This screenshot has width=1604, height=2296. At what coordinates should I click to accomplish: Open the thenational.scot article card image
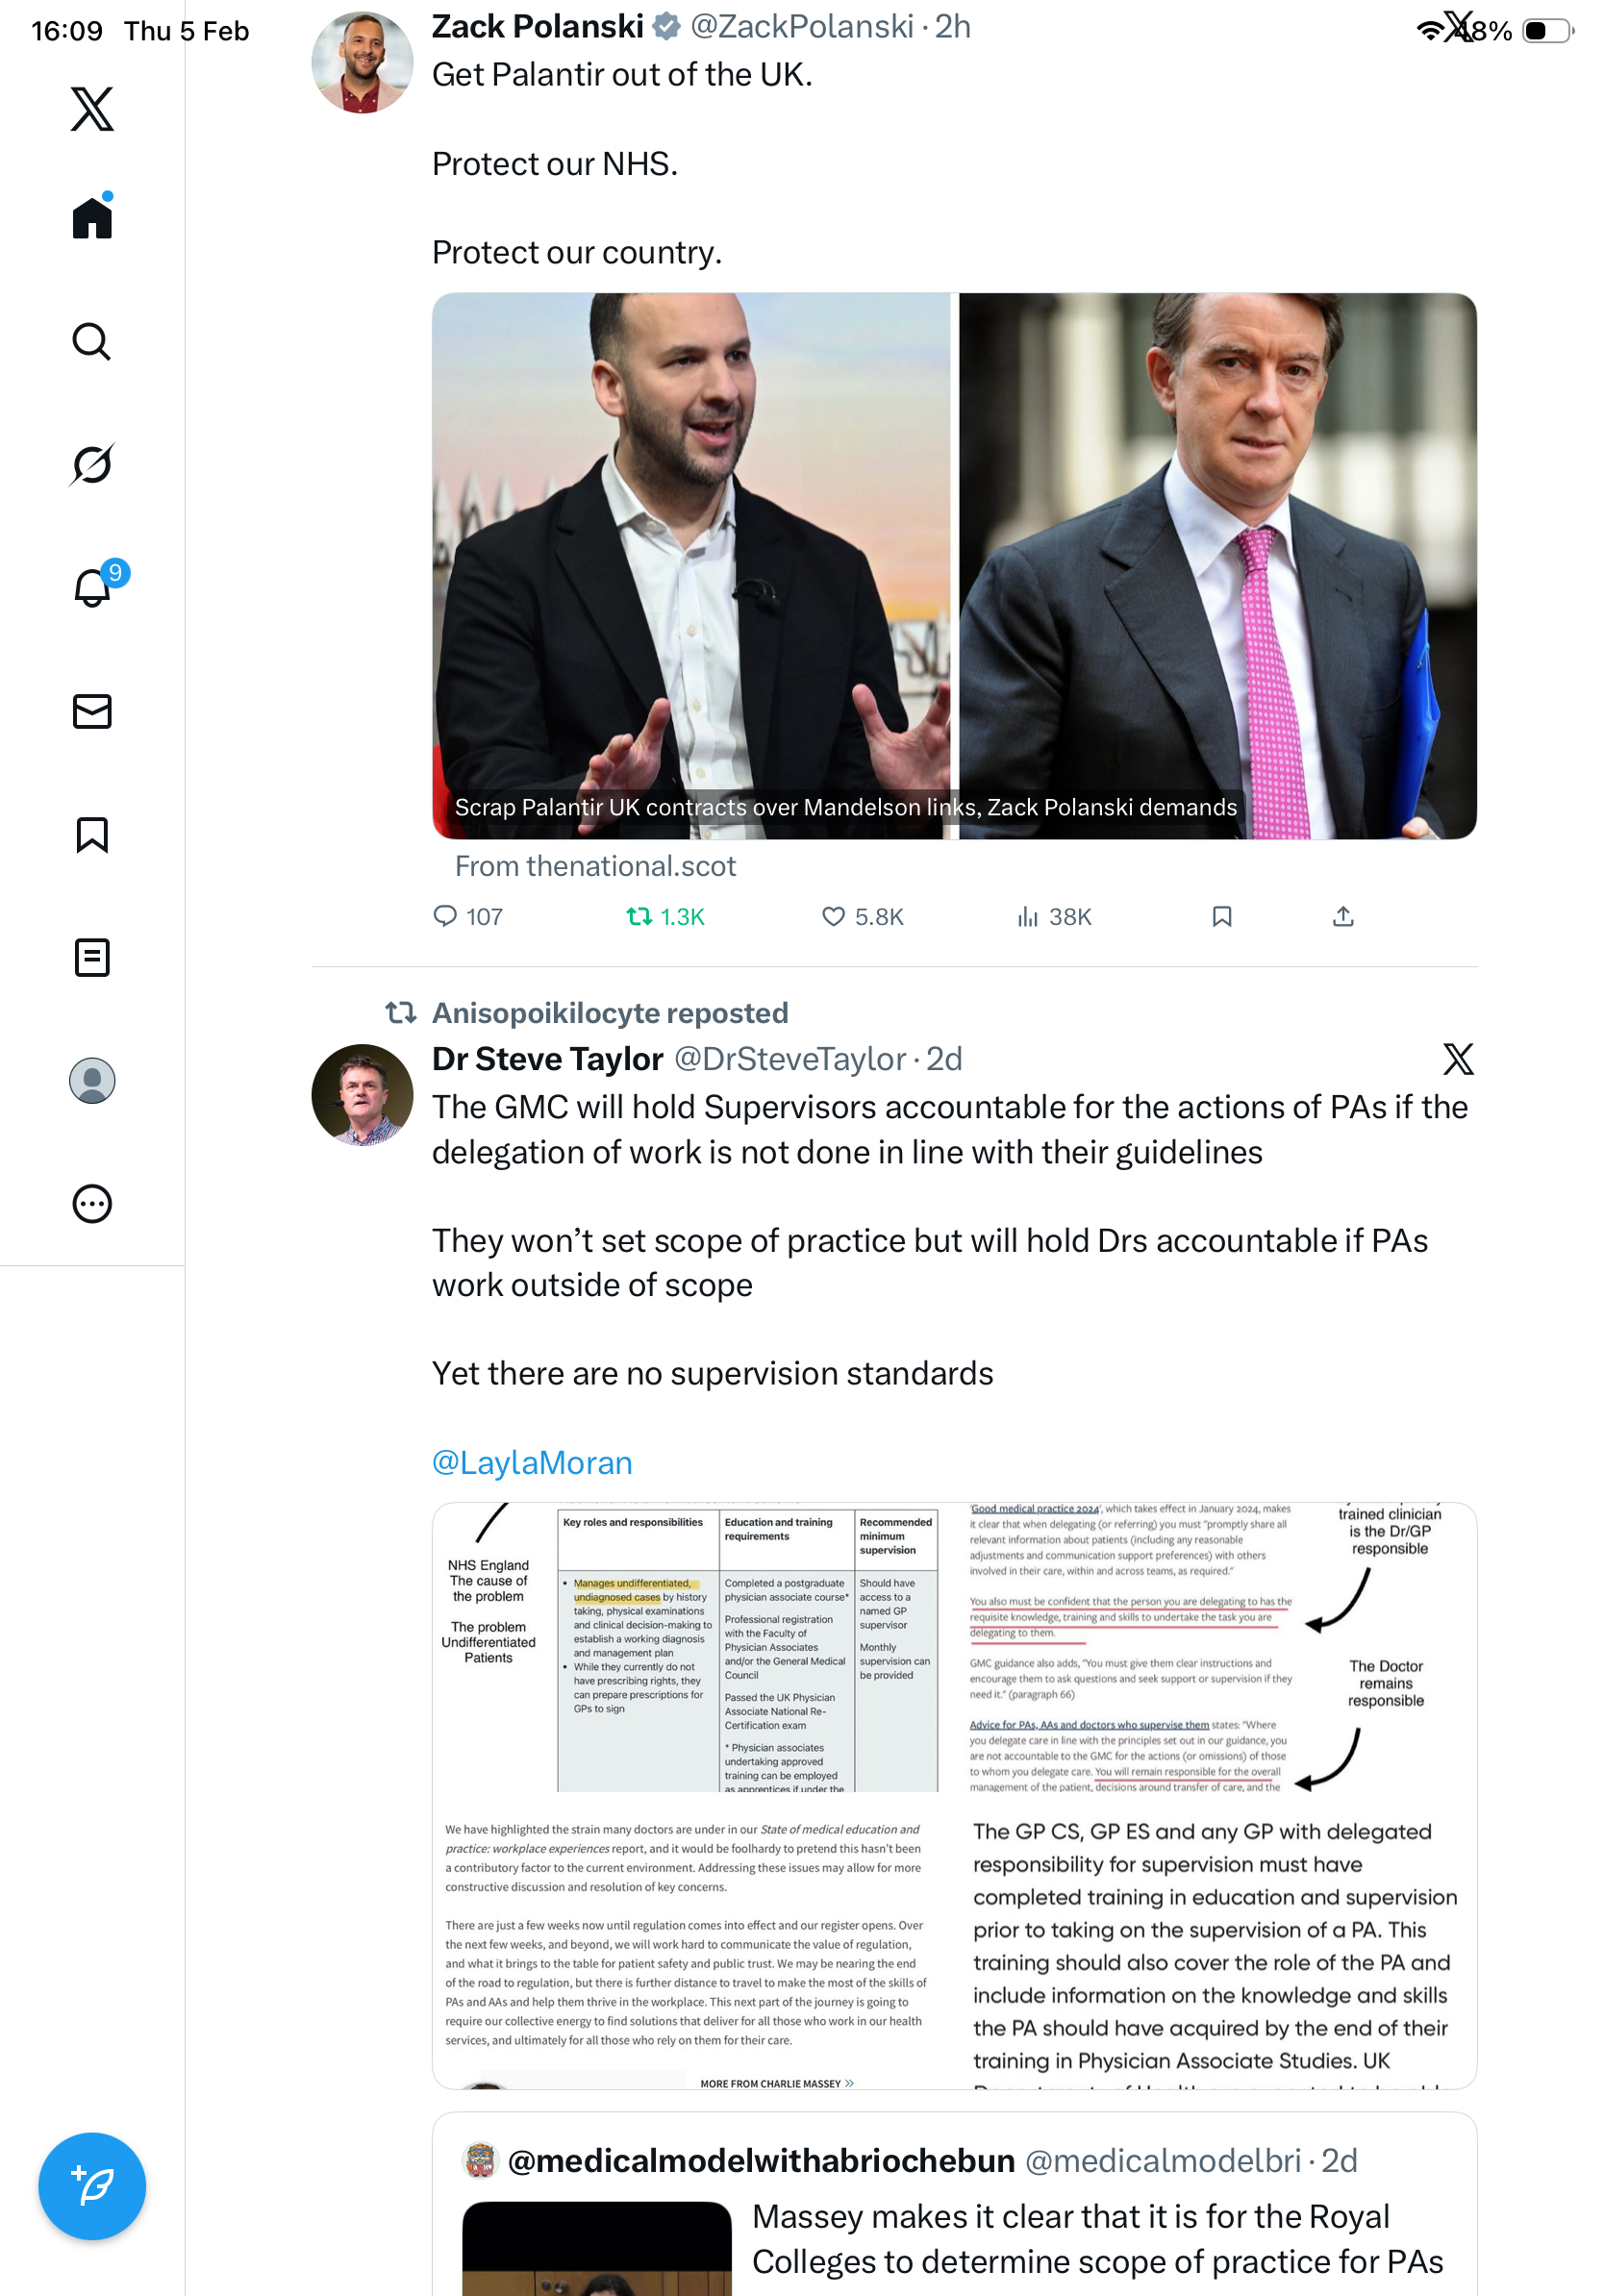click(x=954, y=566)
